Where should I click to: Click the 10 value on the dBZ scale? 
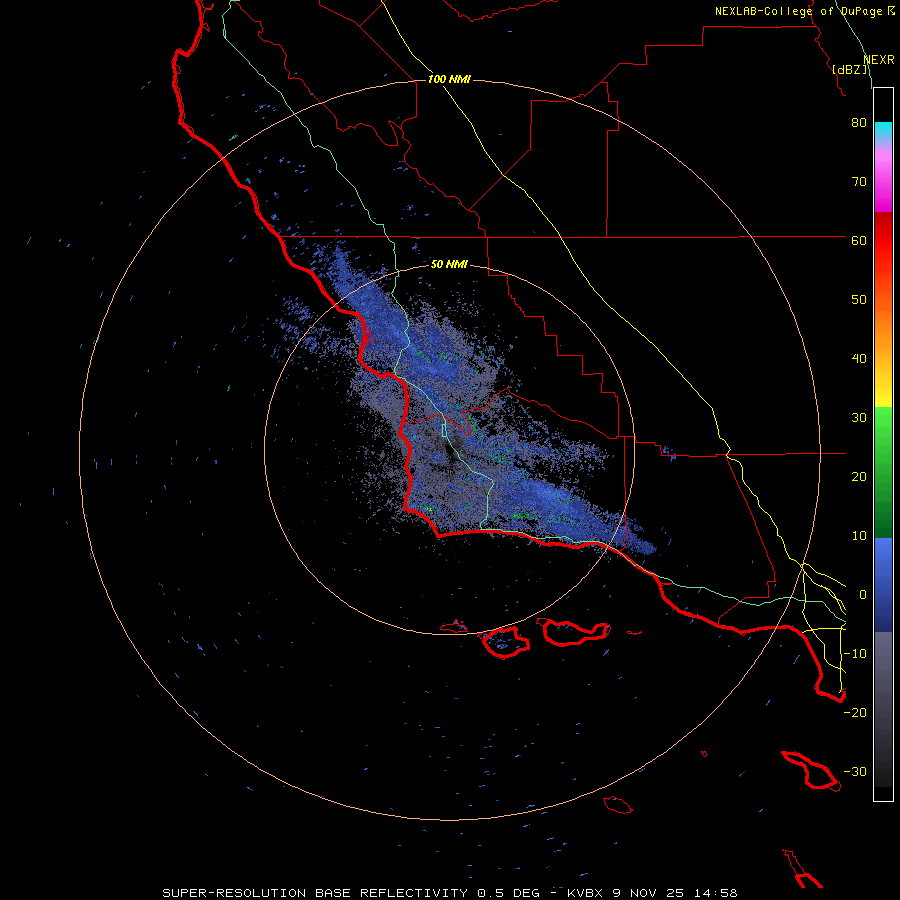pos(859,536)
